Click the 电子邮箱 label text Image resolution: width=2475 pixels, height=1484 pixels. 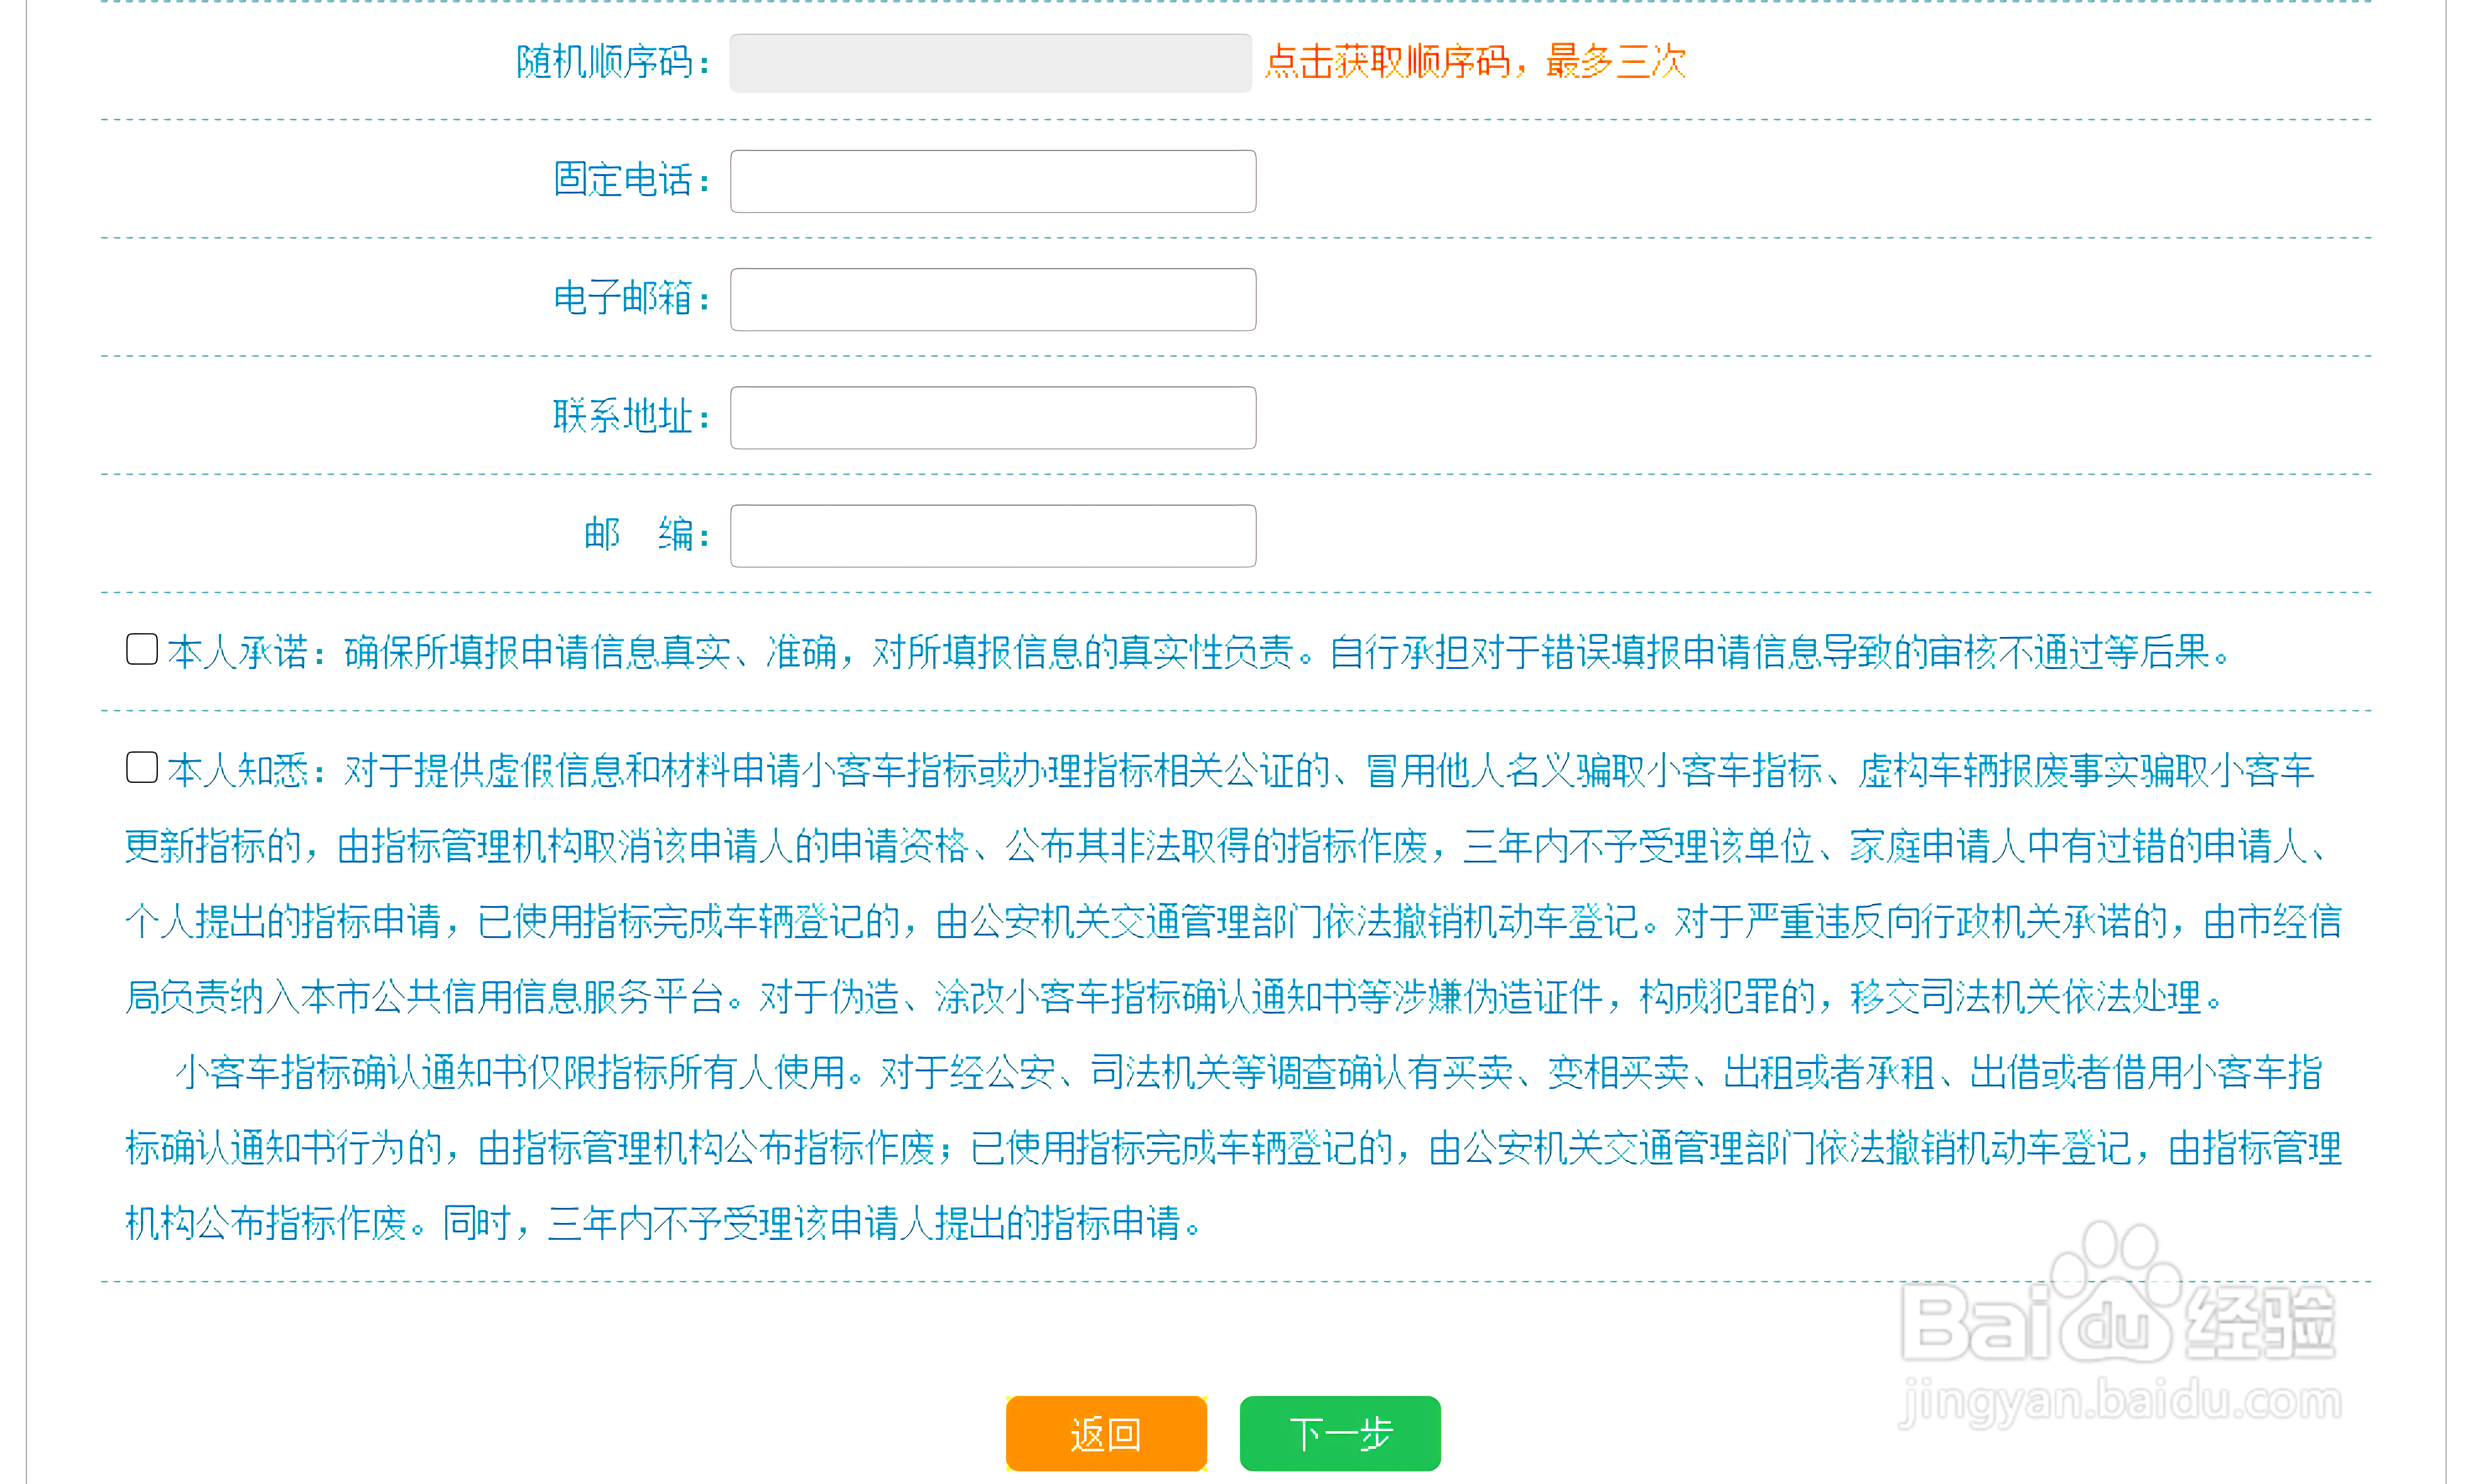632,298
